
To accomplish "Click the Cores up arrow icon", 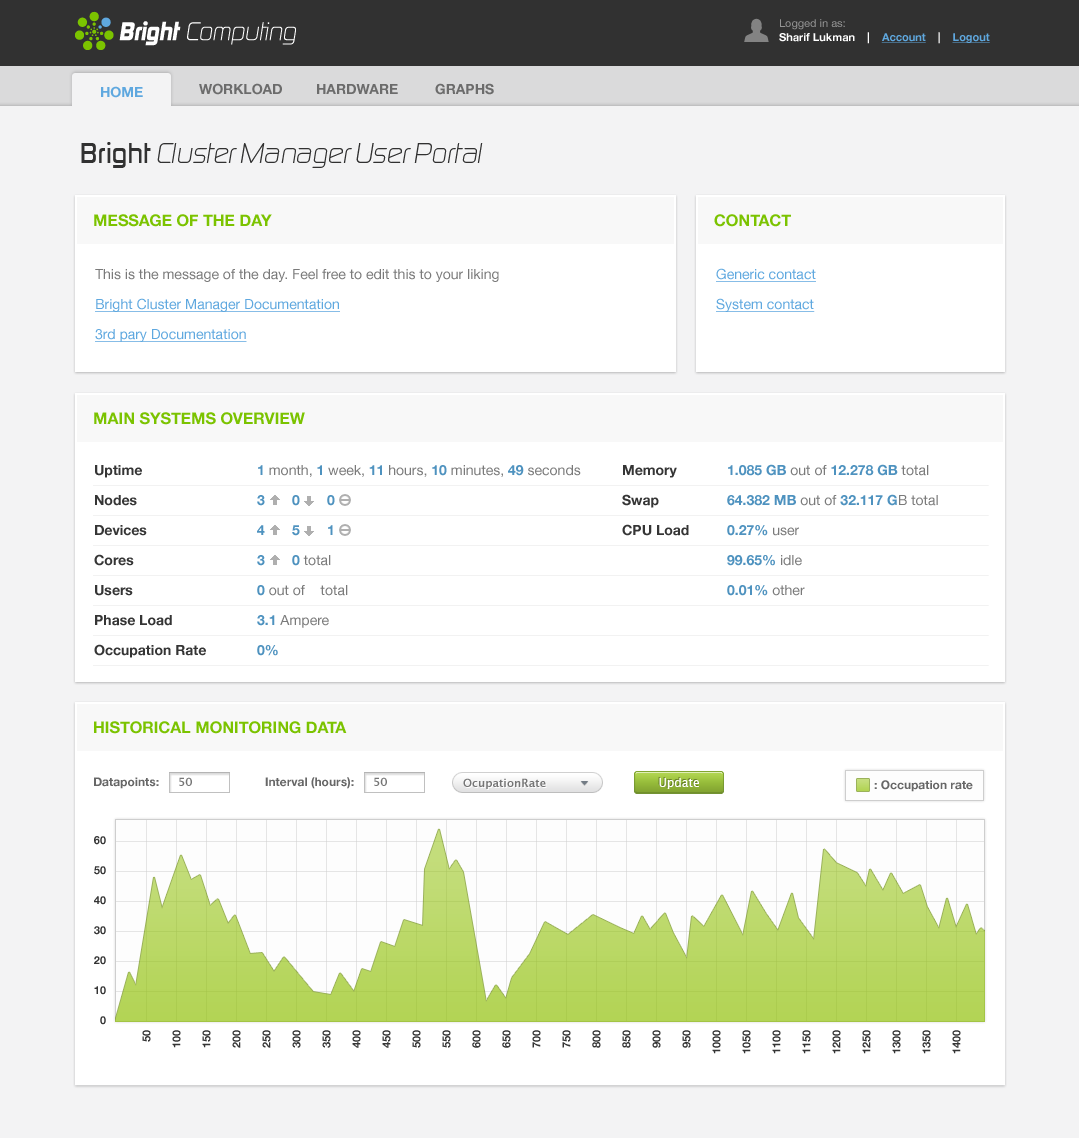I will click(x=275, y=560).
